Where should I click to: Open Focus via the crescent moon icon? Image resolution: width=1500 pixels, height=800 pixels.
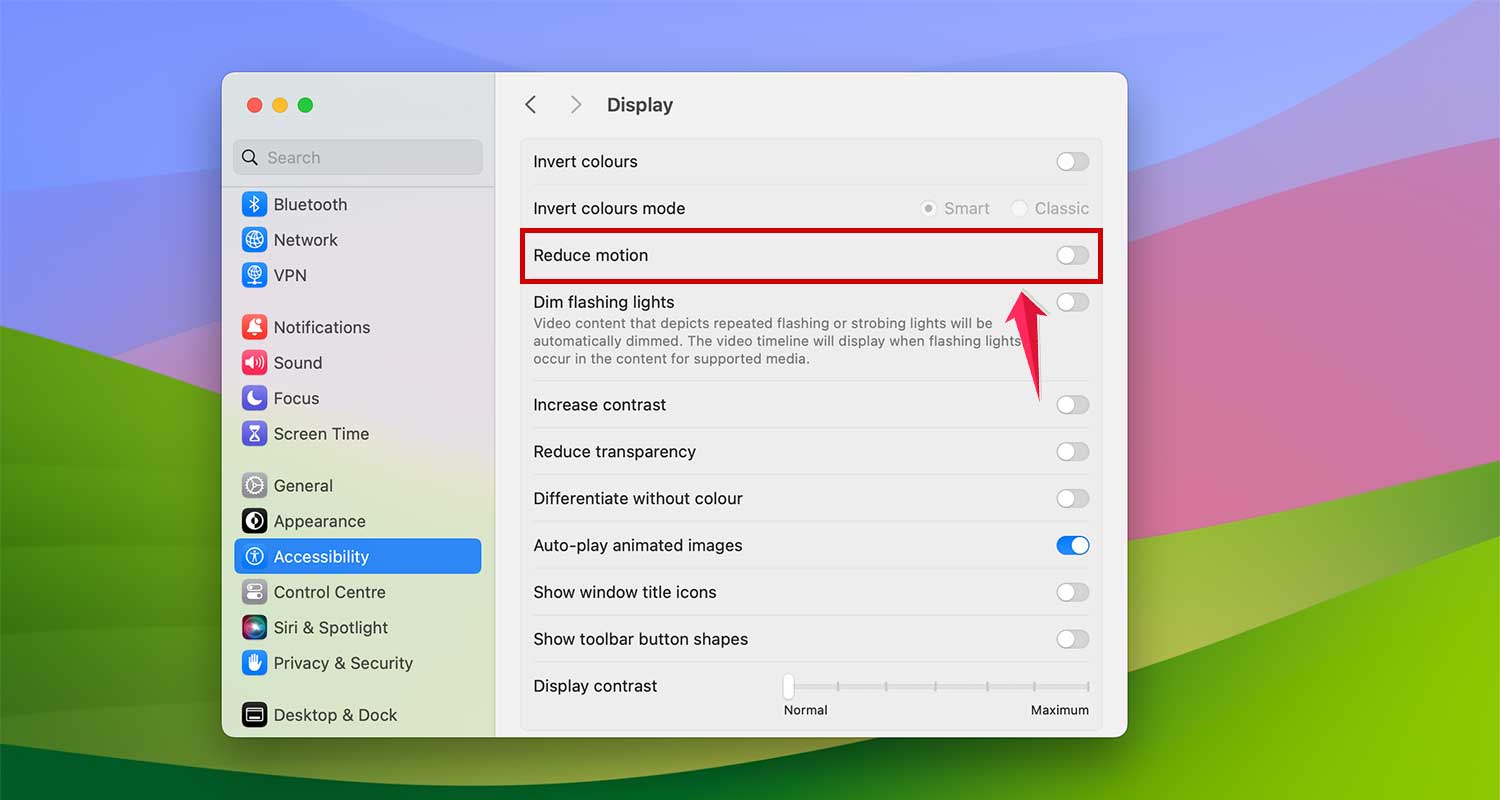coord(253,398)
